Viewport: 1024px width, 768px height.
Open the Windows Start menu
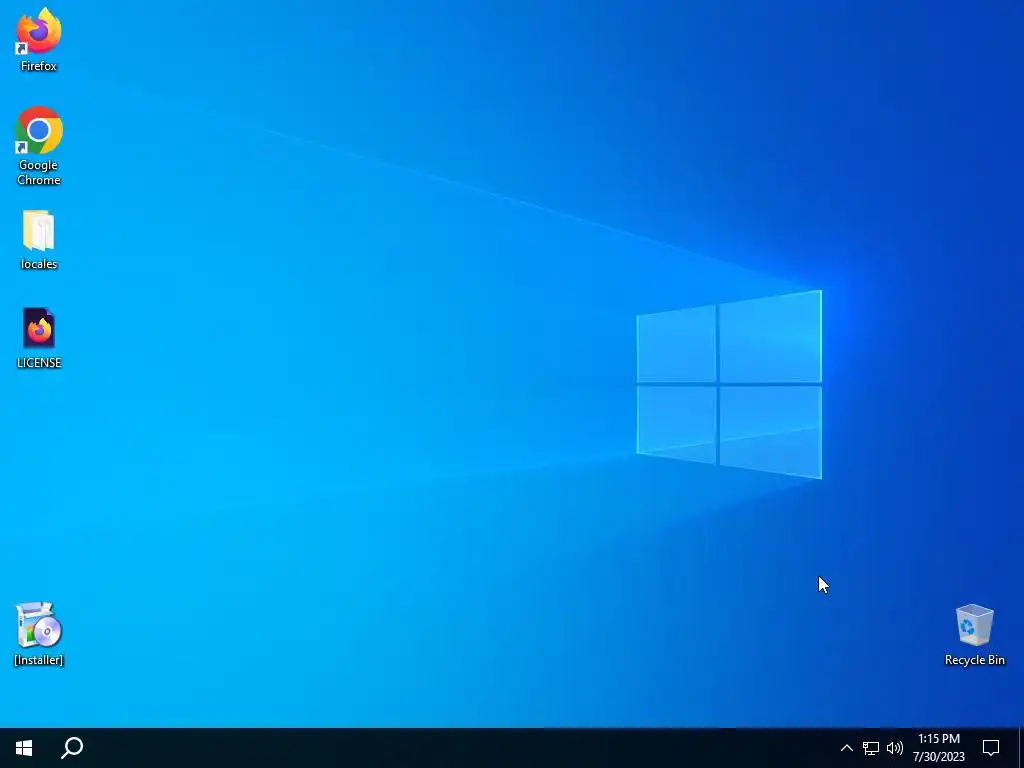[x=24, y=748]
